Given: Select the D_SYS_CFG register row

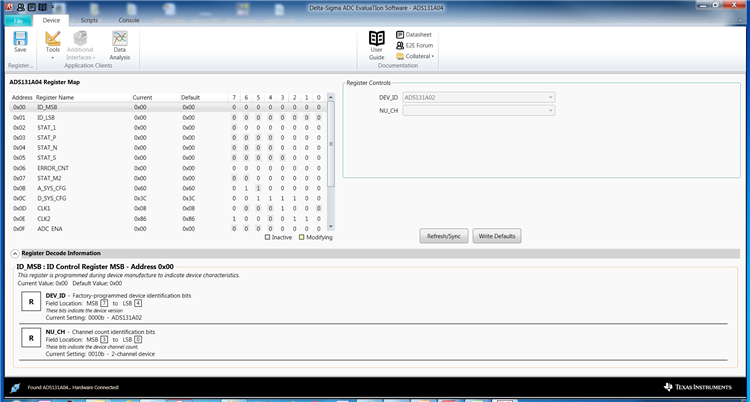Looking at the screenshot, I should (168, 199).
